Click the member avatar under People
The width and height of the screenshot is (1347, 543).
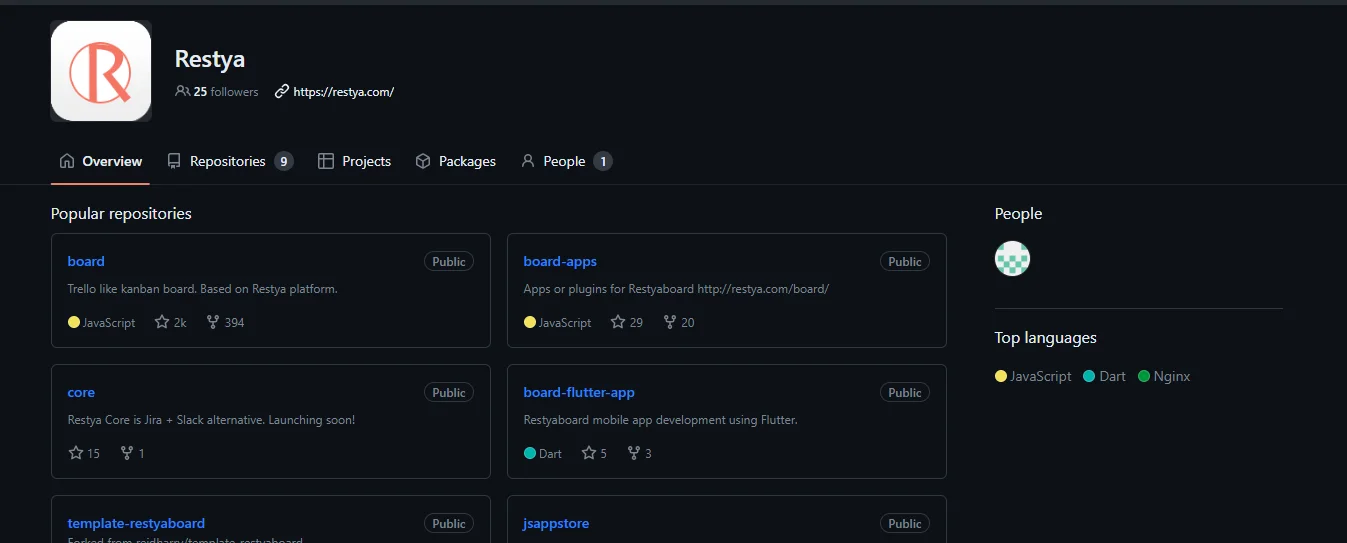point(1012,259)
